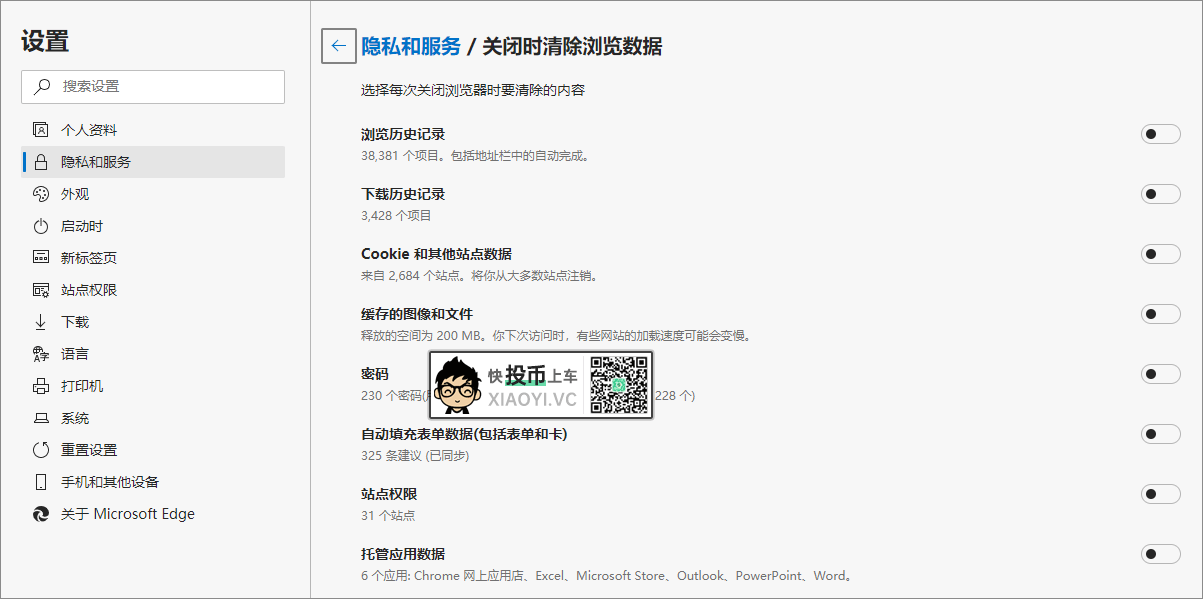Click the 新标签页 icon in sidebar

click(x=41, y=258)
